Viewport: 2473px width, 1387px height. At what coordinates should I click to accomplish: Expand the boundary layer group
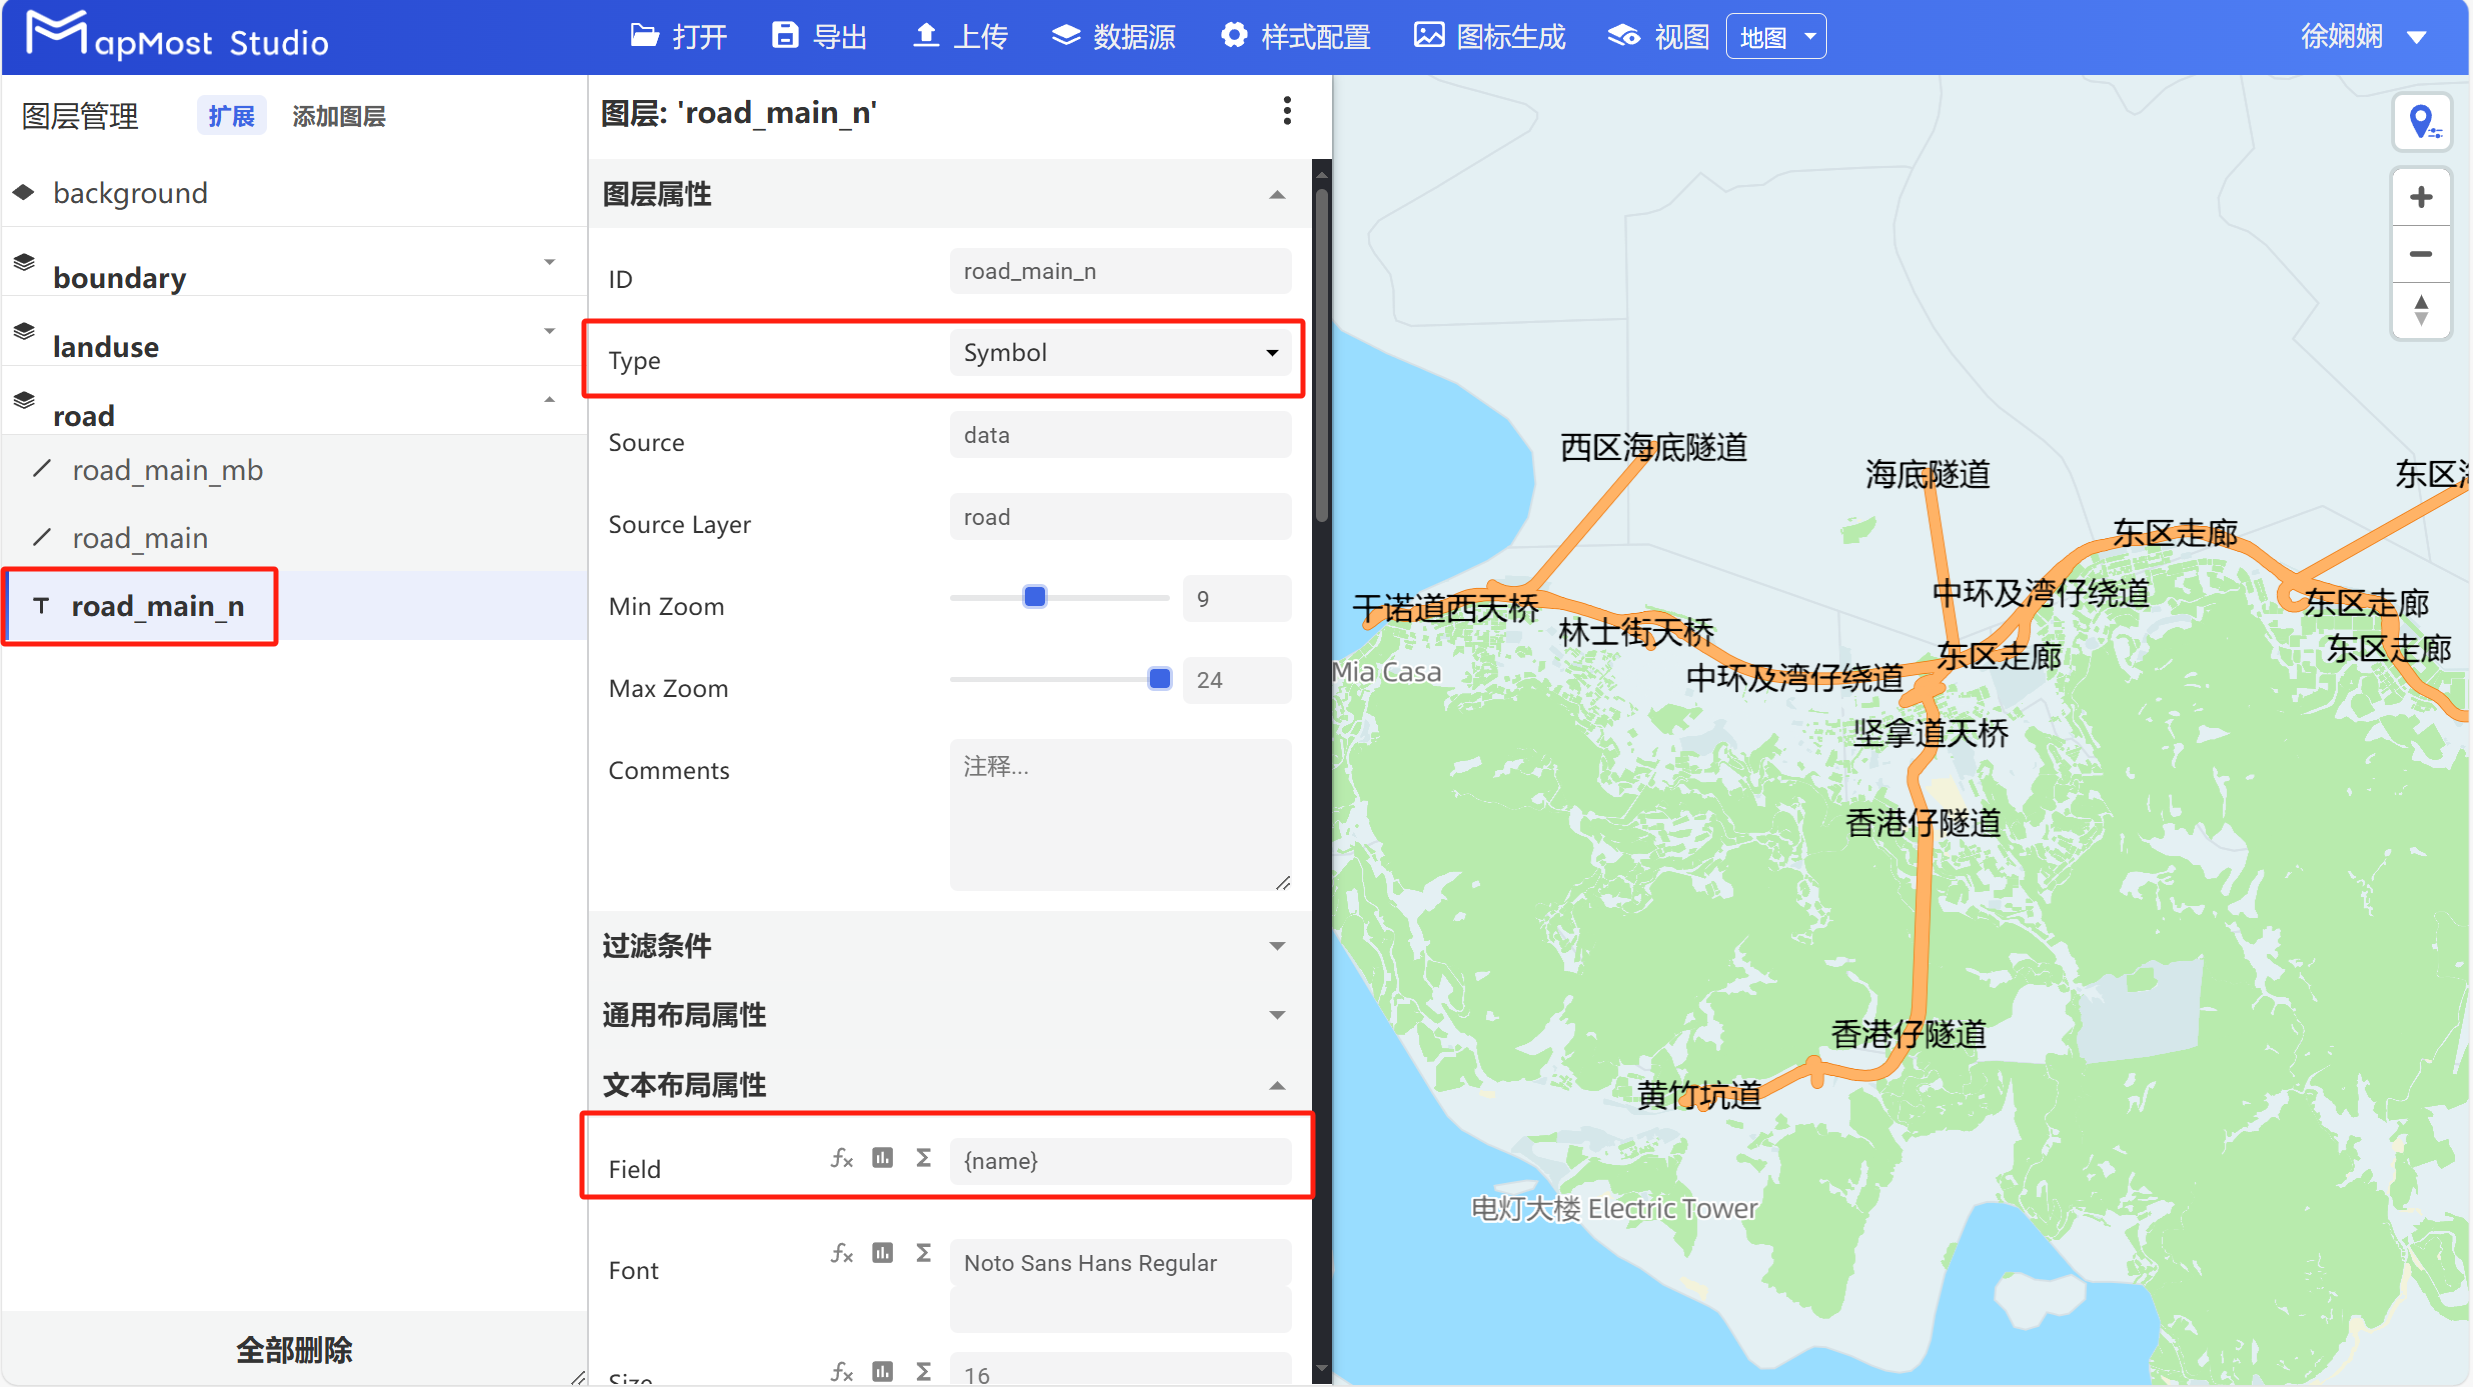pyautogui.click(x=549, y=262)
